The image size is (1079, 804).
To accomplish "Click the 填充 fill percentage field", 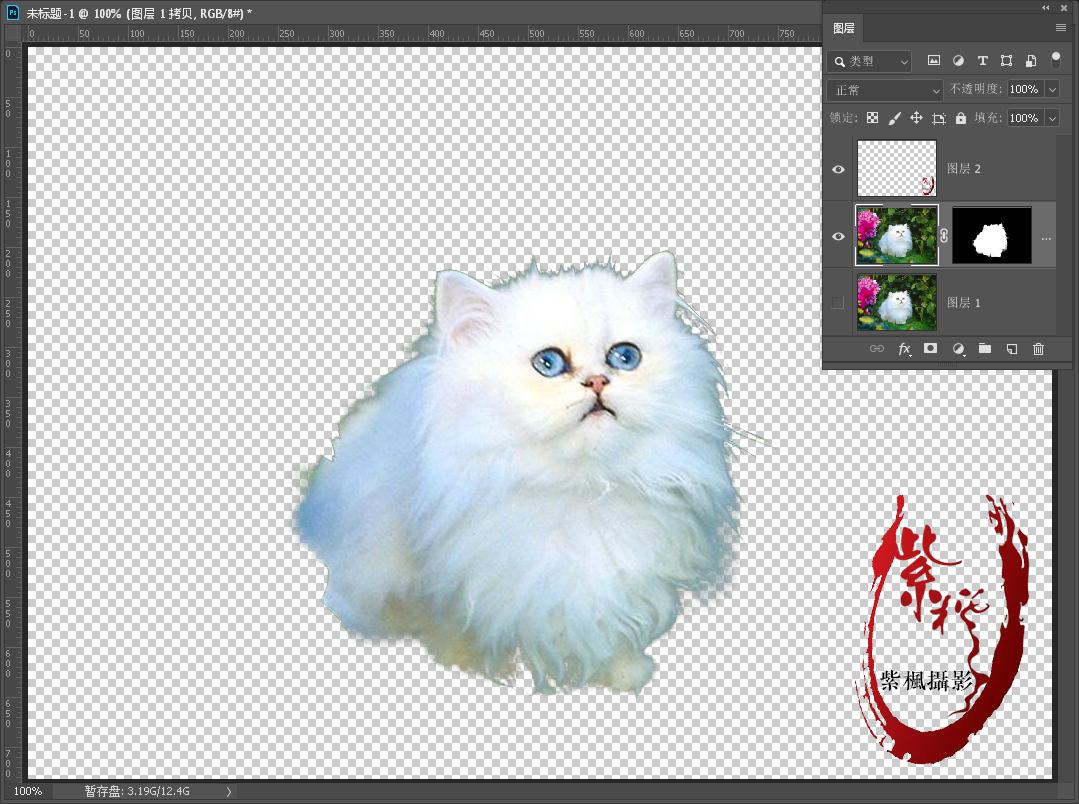I will 1023,118.
